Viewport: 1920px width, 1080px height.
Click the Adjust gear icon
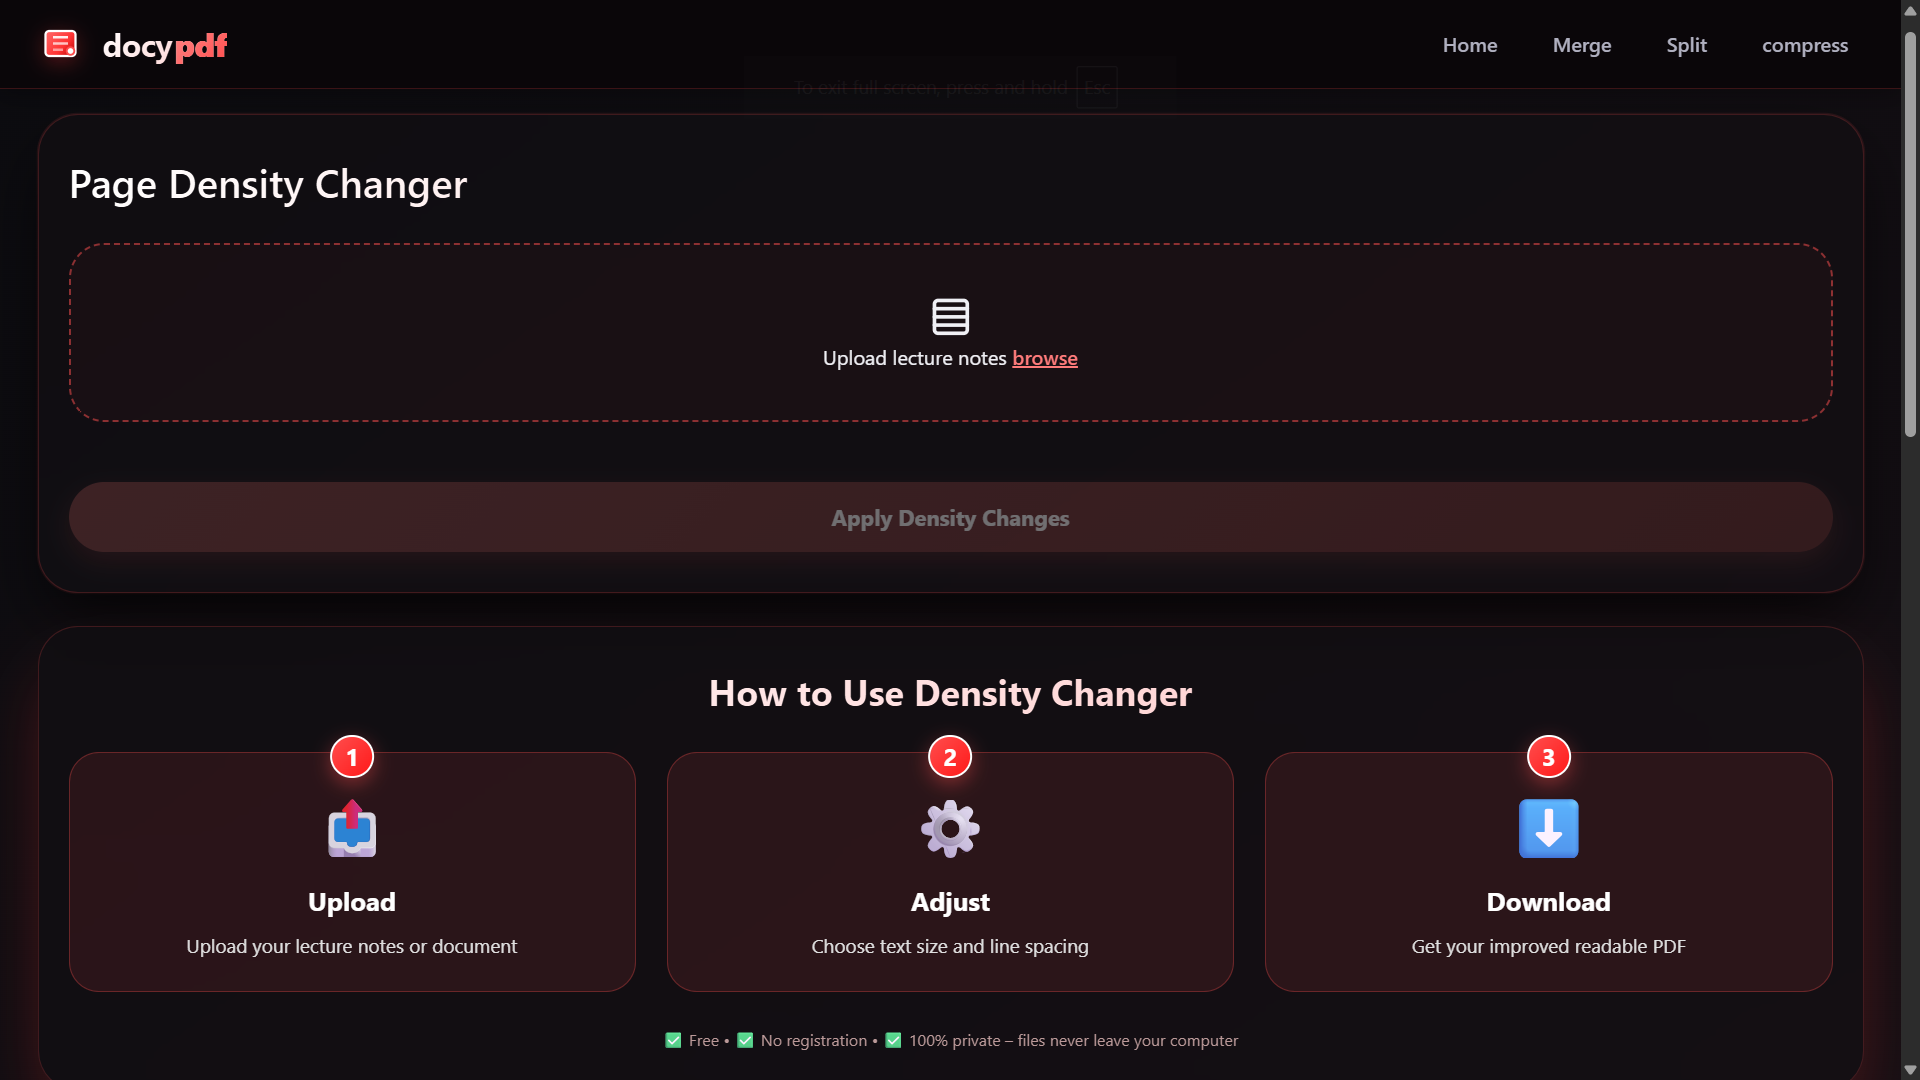tap(950, 829)
